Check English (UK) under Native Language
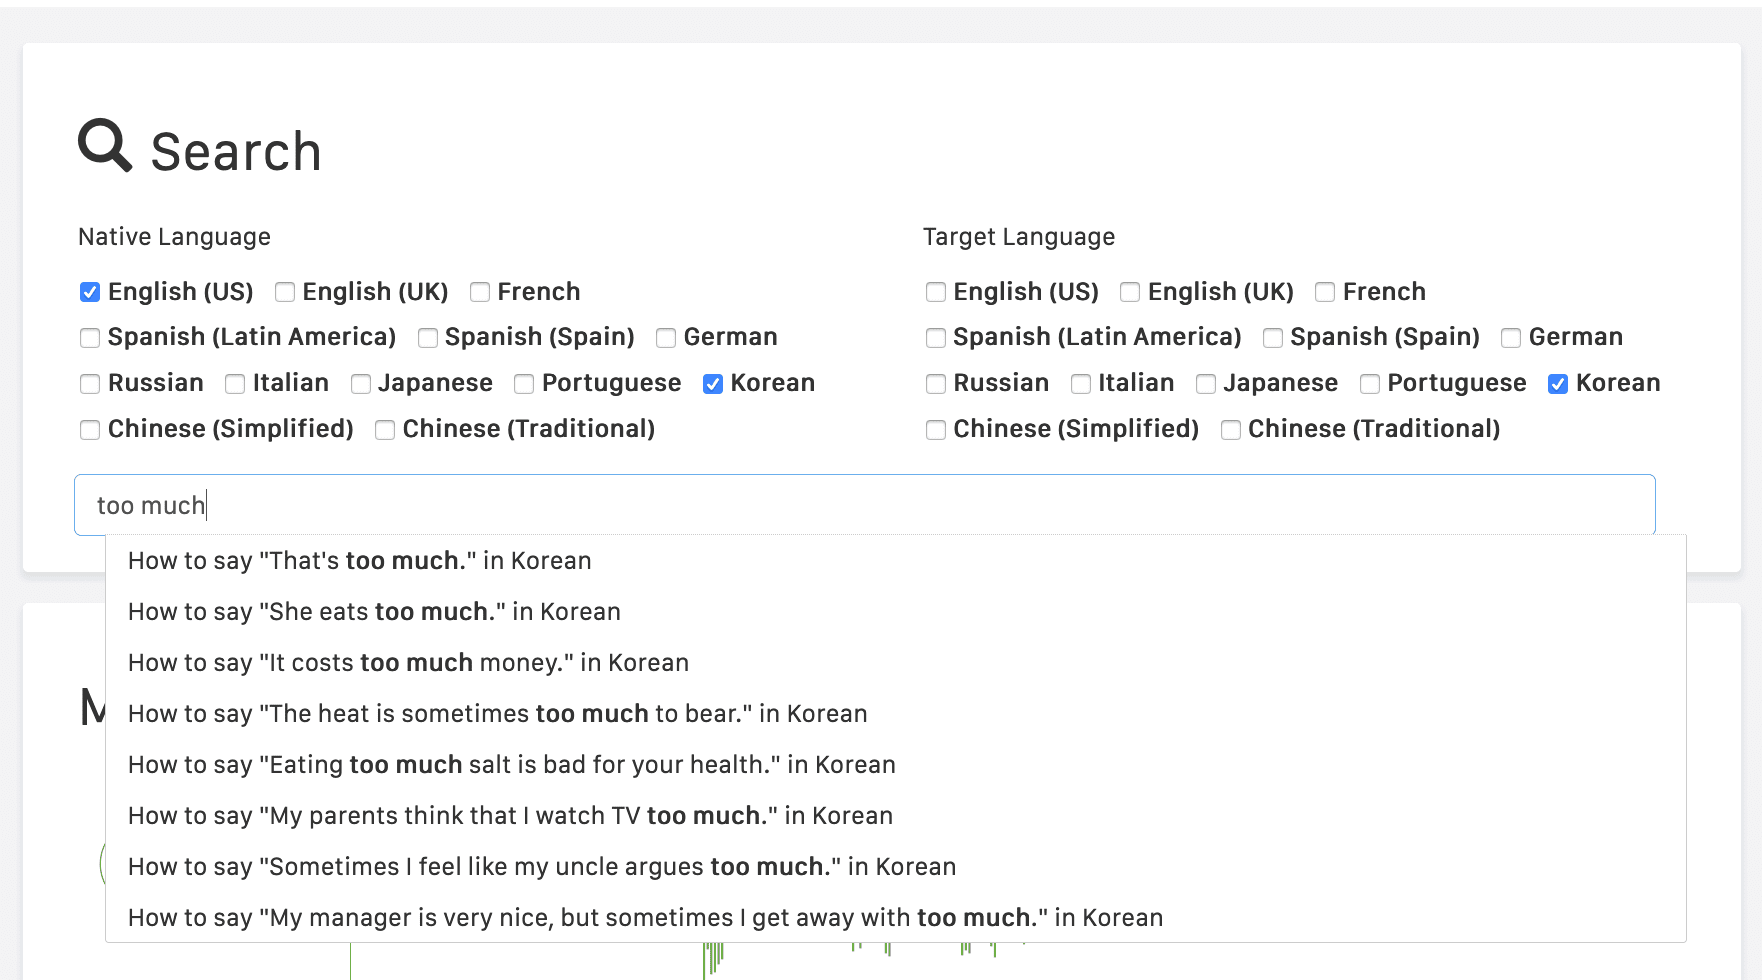This screenshot has width=1762, height=980. (285, 292)
